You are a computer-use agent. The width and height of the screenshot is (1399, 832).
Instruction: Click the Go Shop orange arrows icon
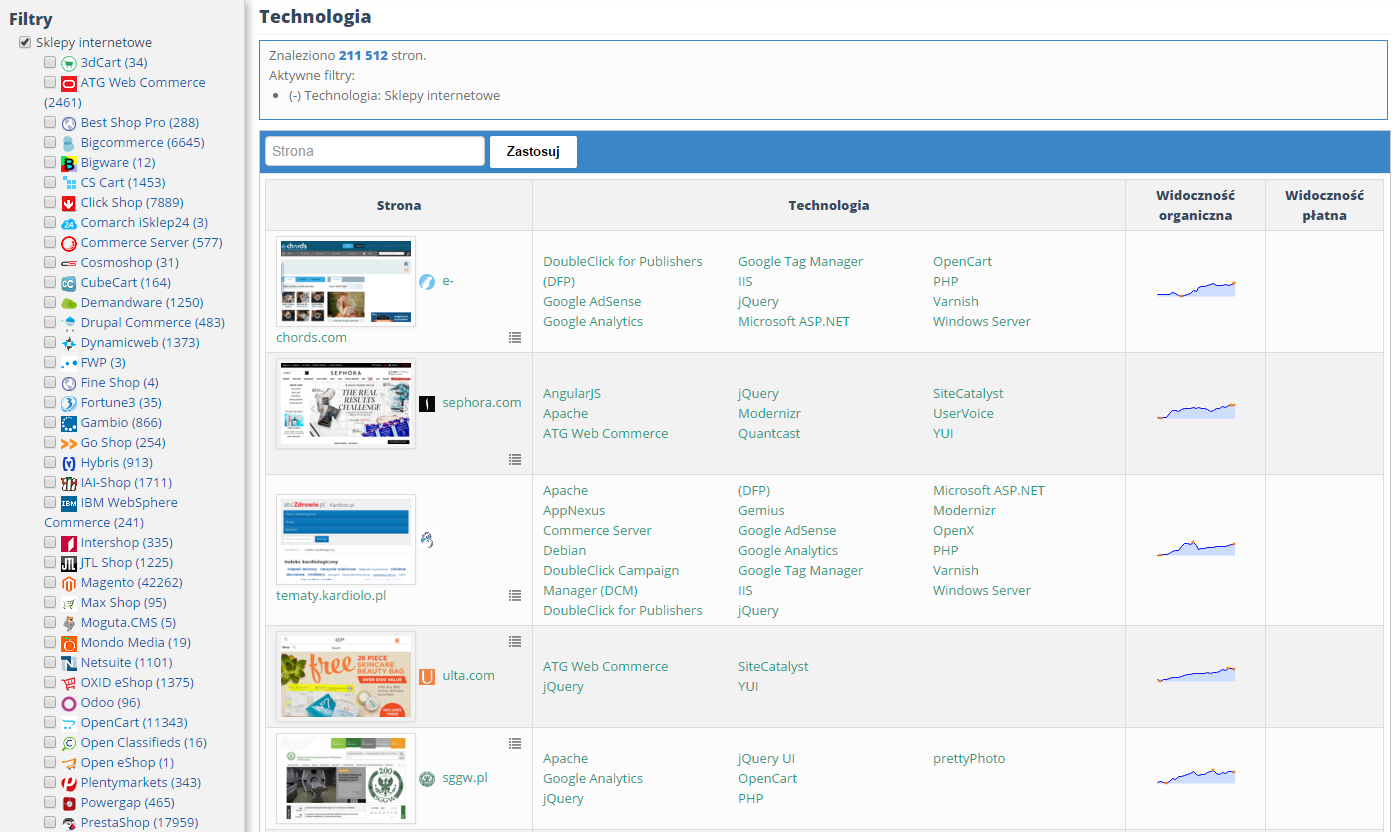(x=69, y=443)
